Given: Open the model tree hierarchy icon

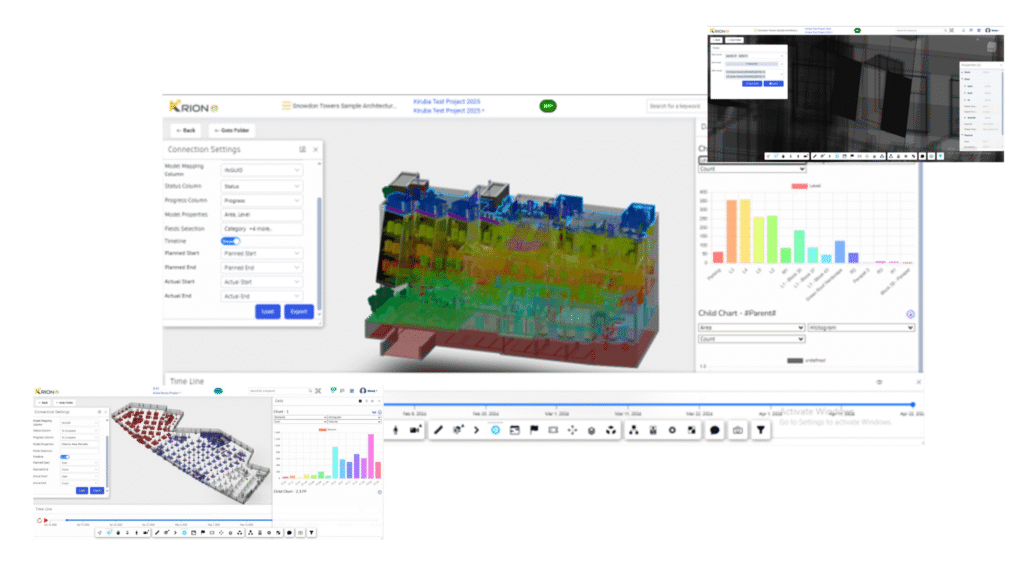Looking at the screenshot, I should (x=634, y=430).
